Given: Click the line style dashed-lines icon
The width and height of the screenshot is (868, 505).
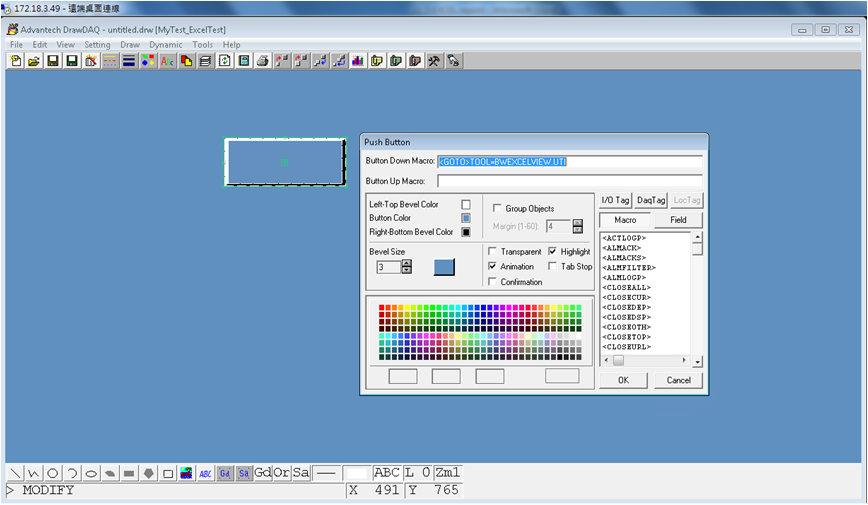Looking at the screenshot, I should (x=110, y=61).
